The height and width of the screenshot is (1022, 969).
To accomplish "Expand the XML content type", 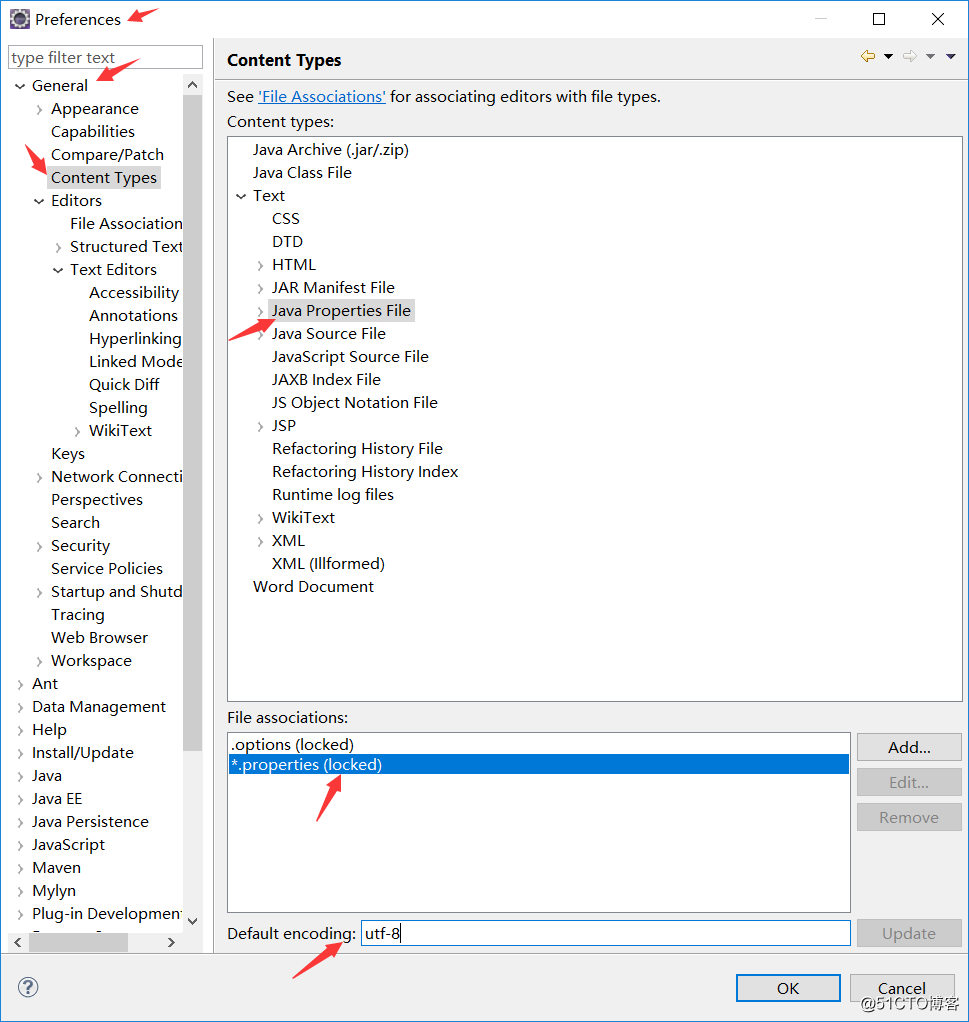I will pos(260,541).
